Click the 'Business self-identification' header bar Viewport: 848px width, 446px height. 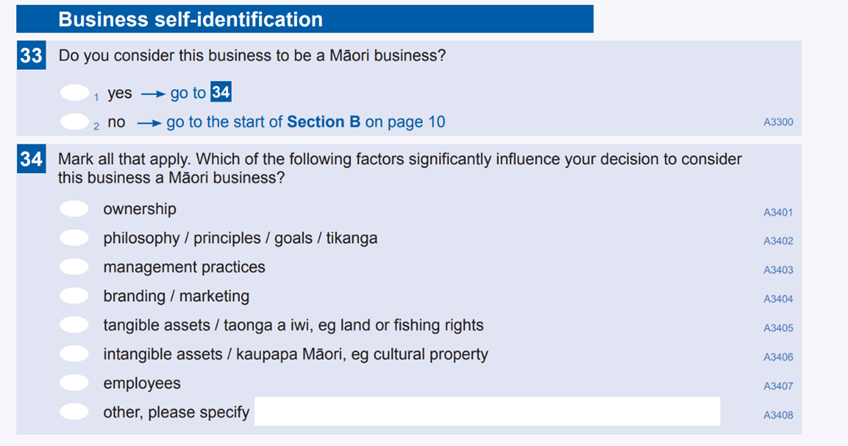(305, 19)
